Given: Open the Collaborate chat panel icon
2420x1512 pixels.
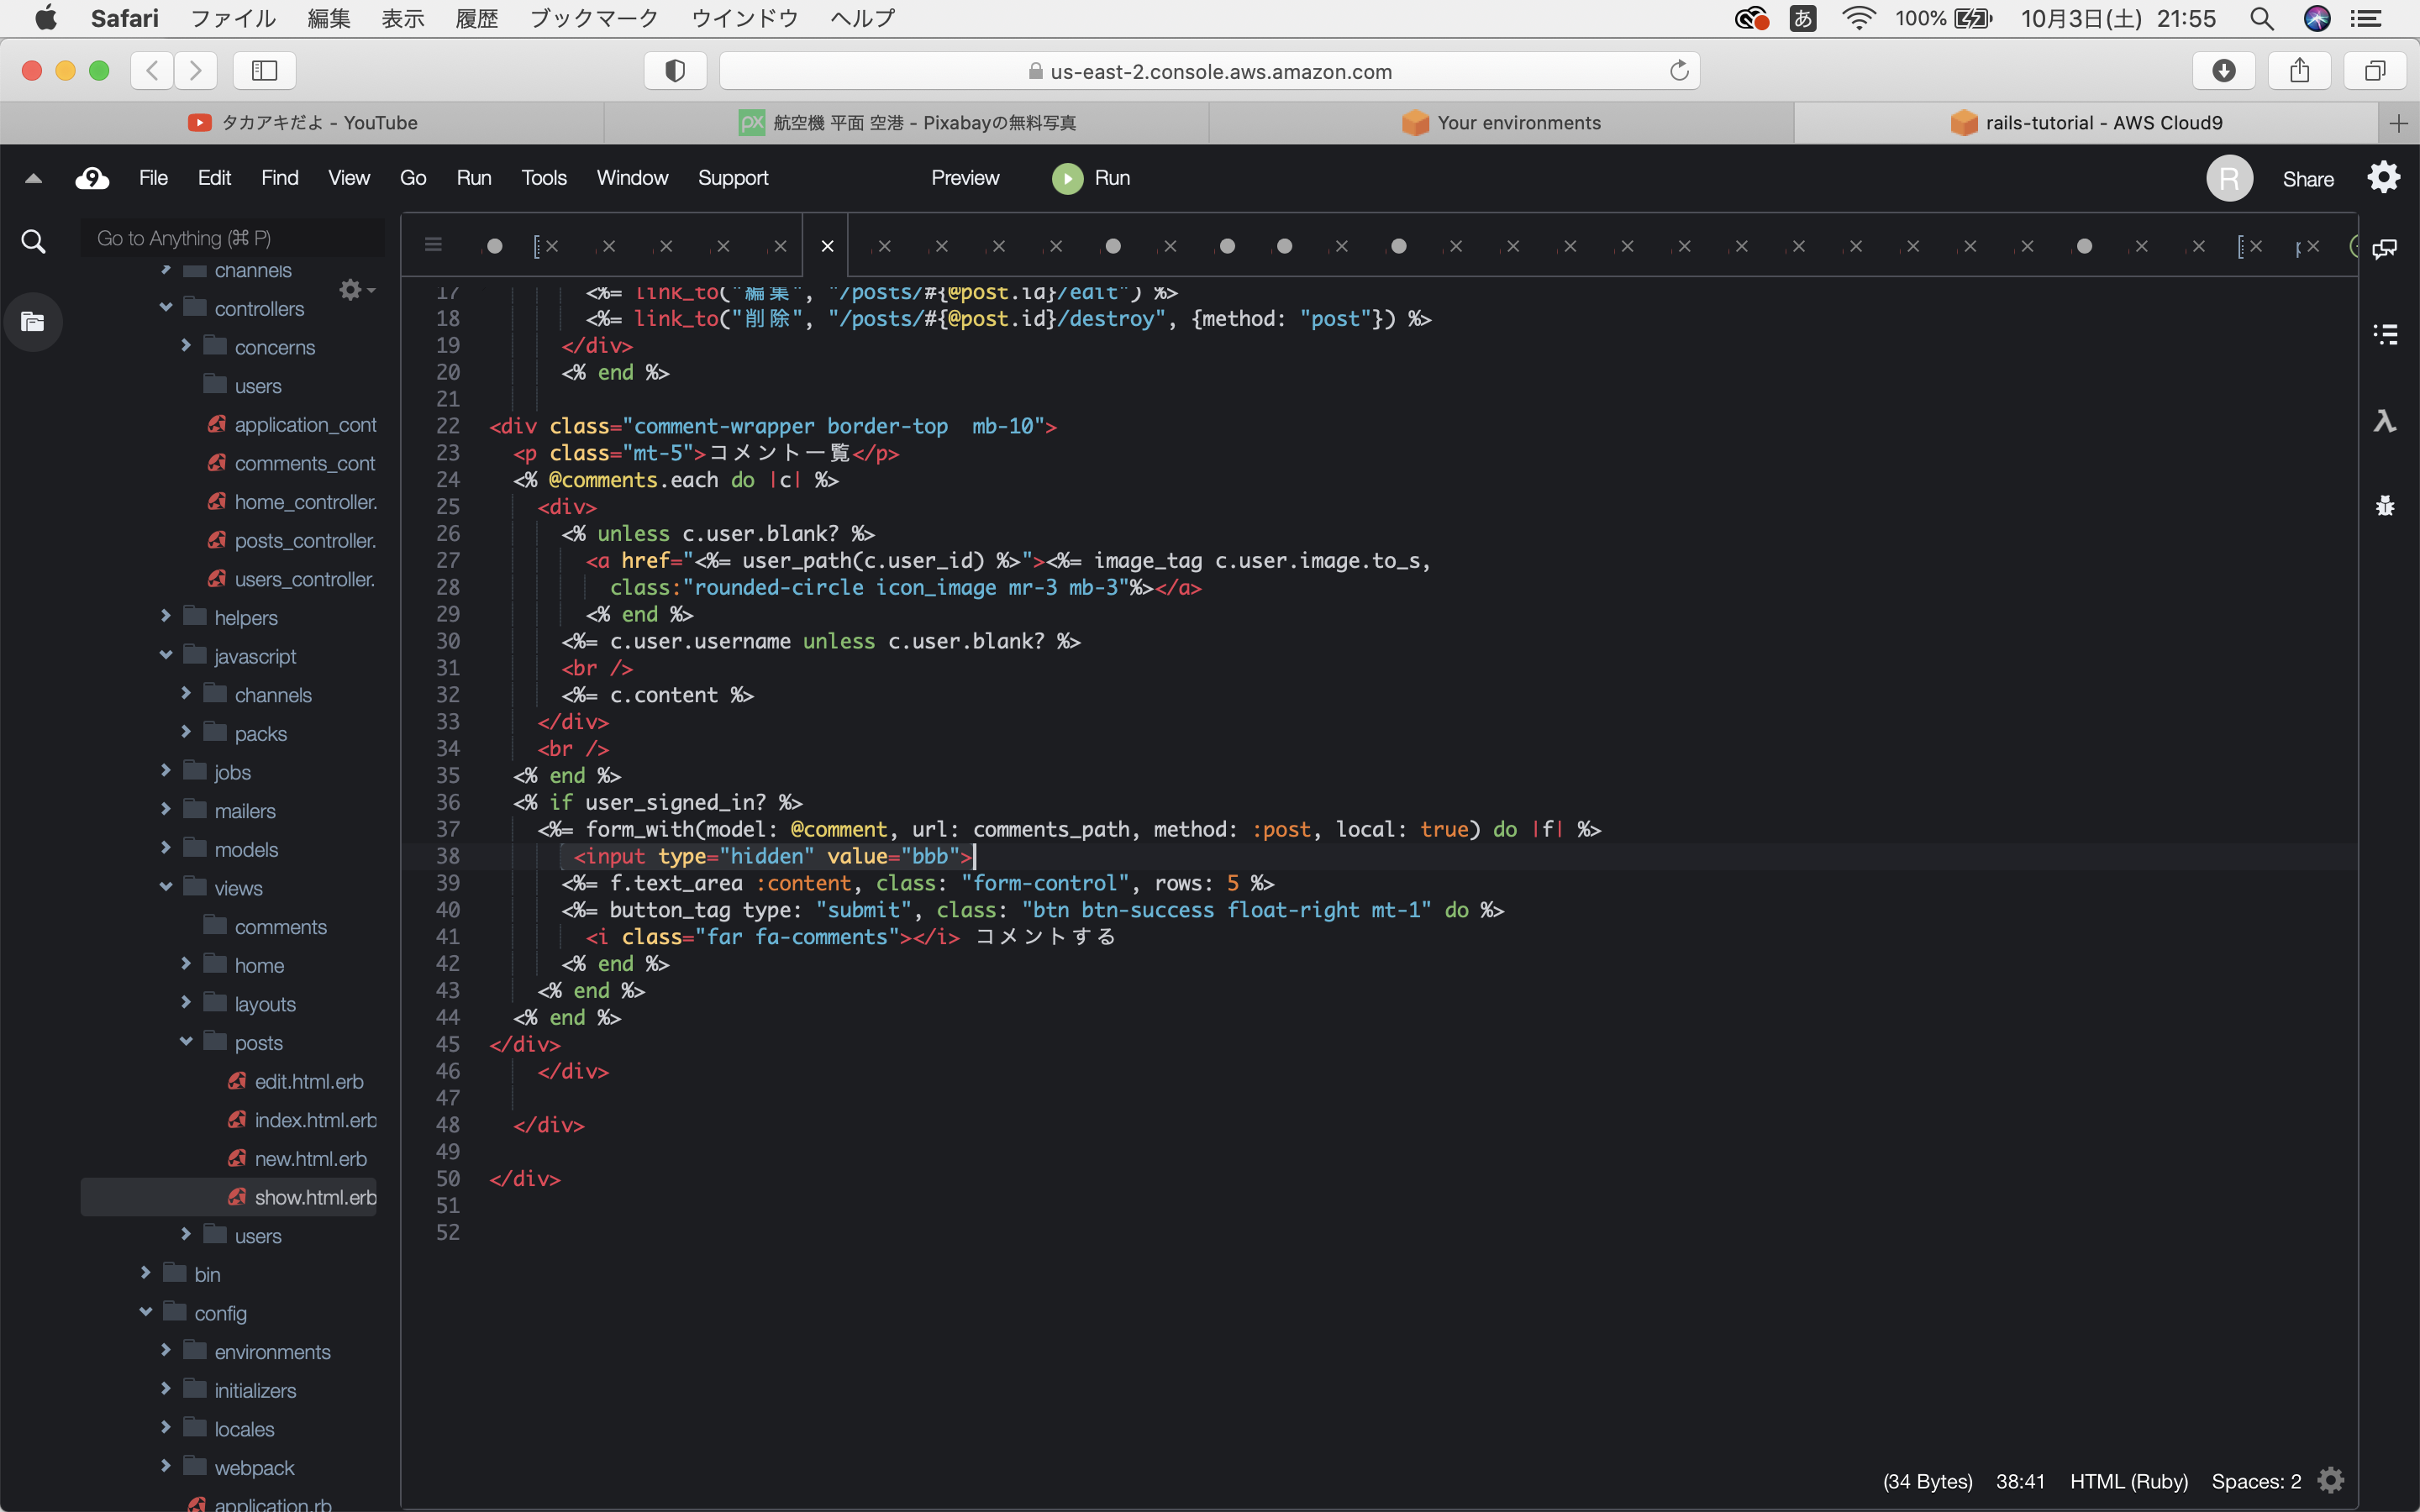Looking at the screenshot, I should 2385,248.
